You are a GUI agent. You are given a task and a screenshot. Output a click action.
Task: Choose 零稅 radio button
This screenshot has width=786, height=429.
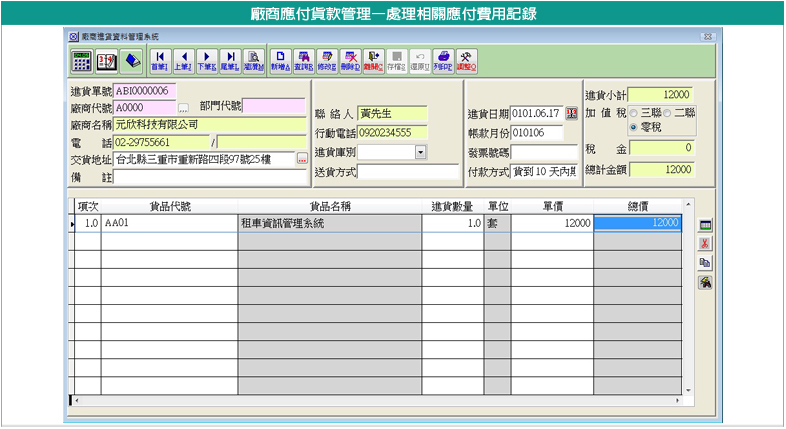(634, 128)
